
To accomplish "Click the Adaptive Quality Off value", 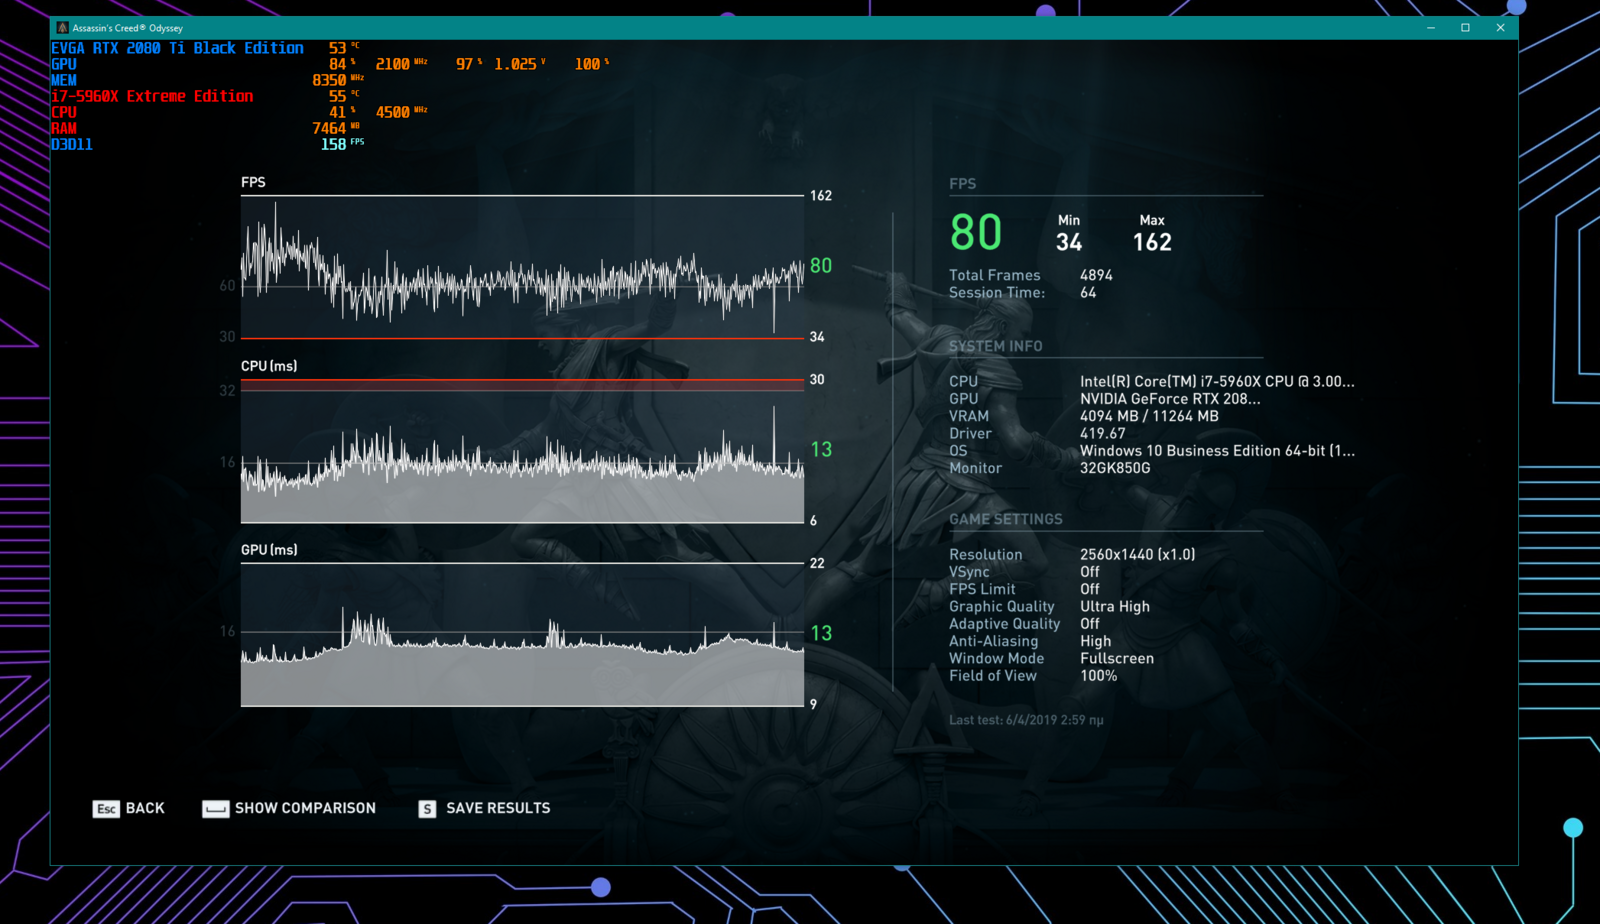I will 1089,623.
